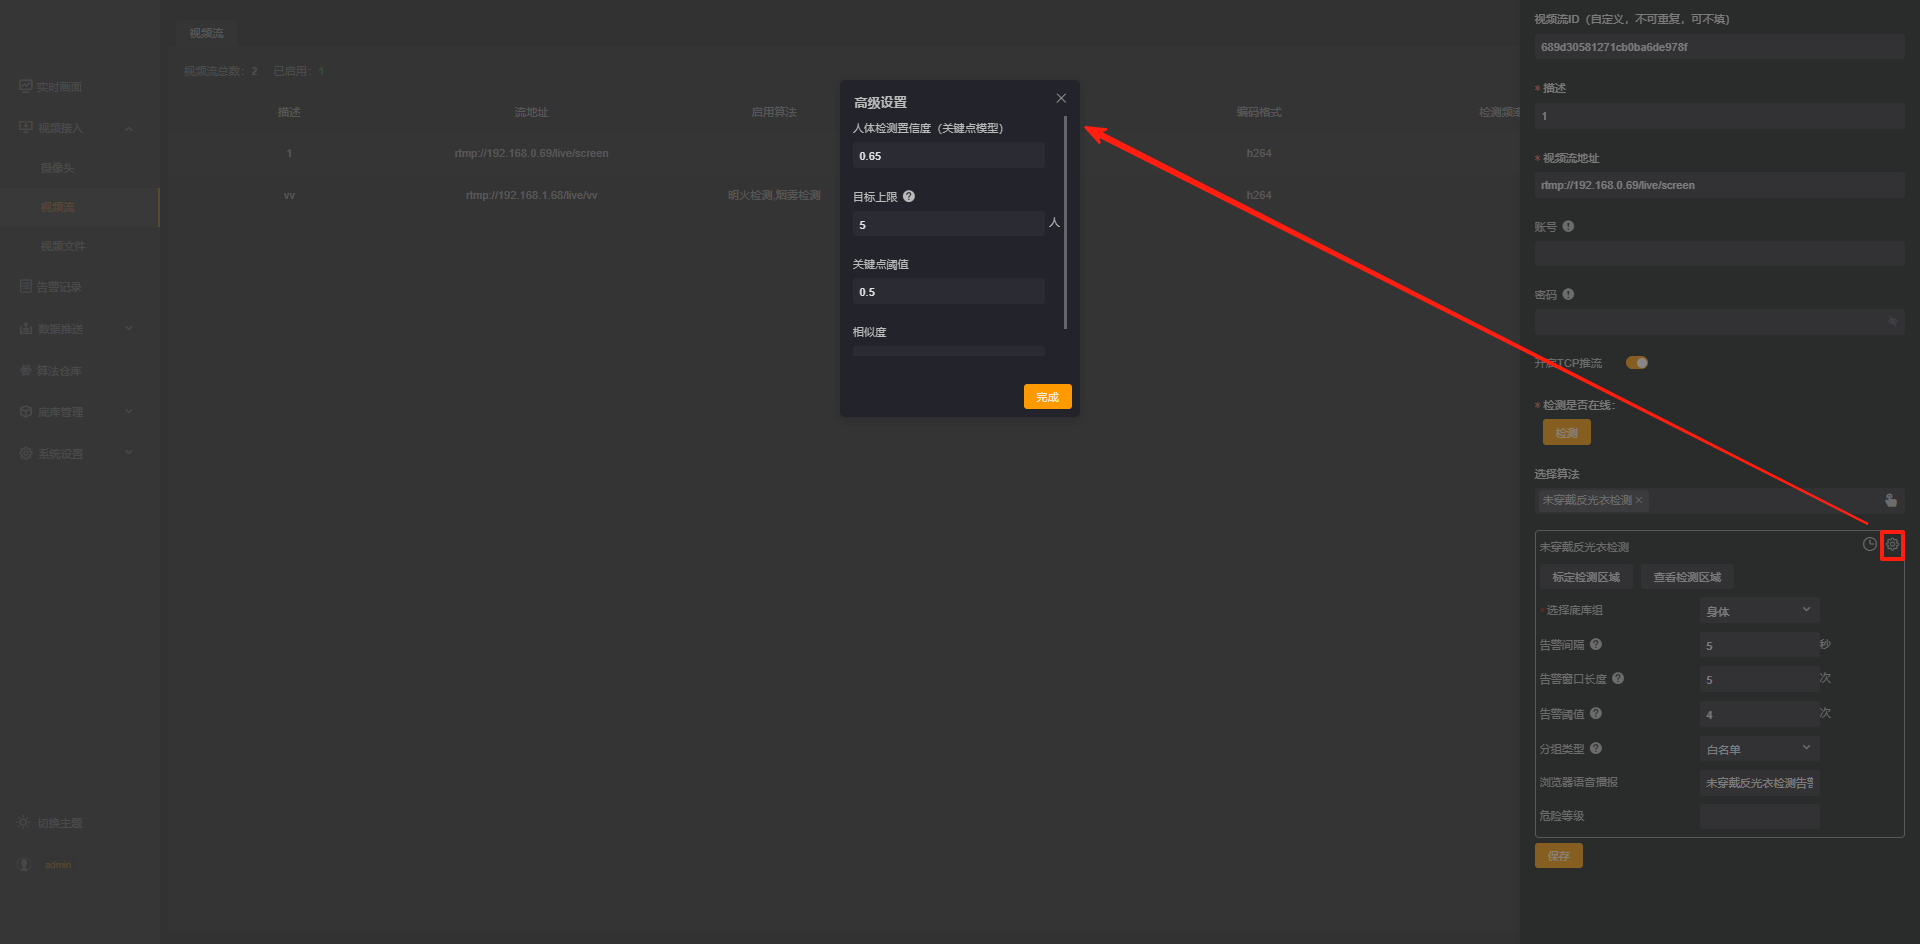Click the 检测 online check button
The height and width of the screenshot is (944, 1920).
coord(1567,432)
